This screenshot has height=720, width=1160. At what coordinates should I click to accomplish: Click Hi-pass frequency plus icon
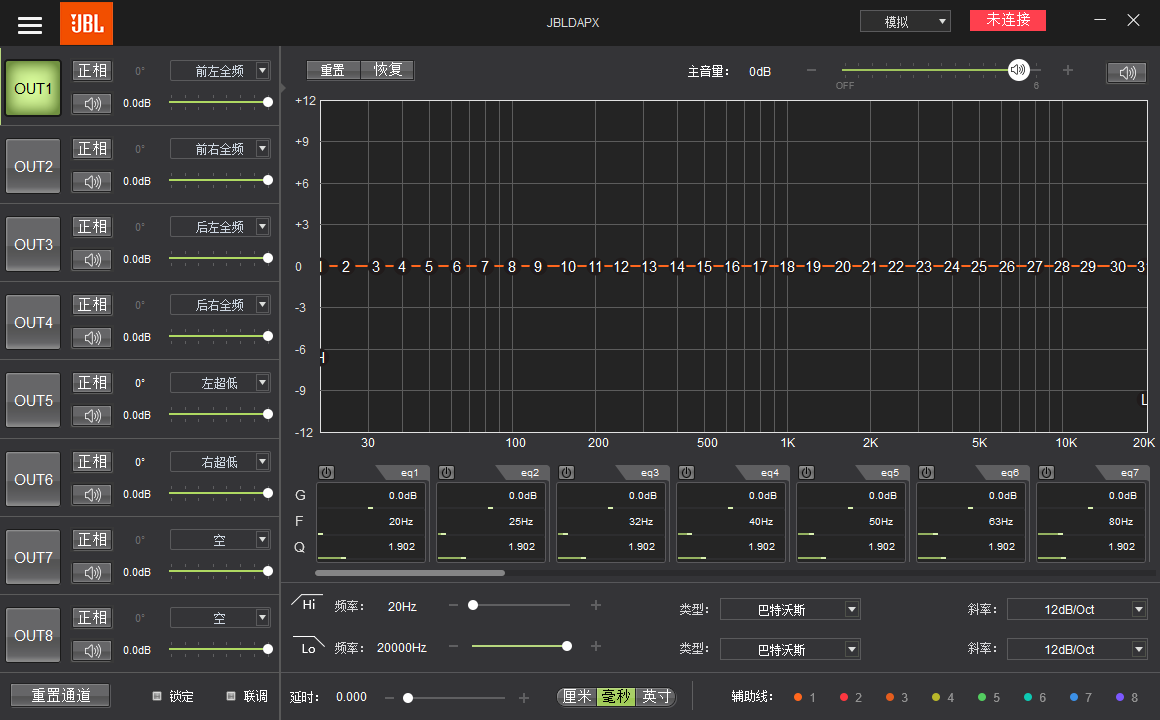pos(596,605)
